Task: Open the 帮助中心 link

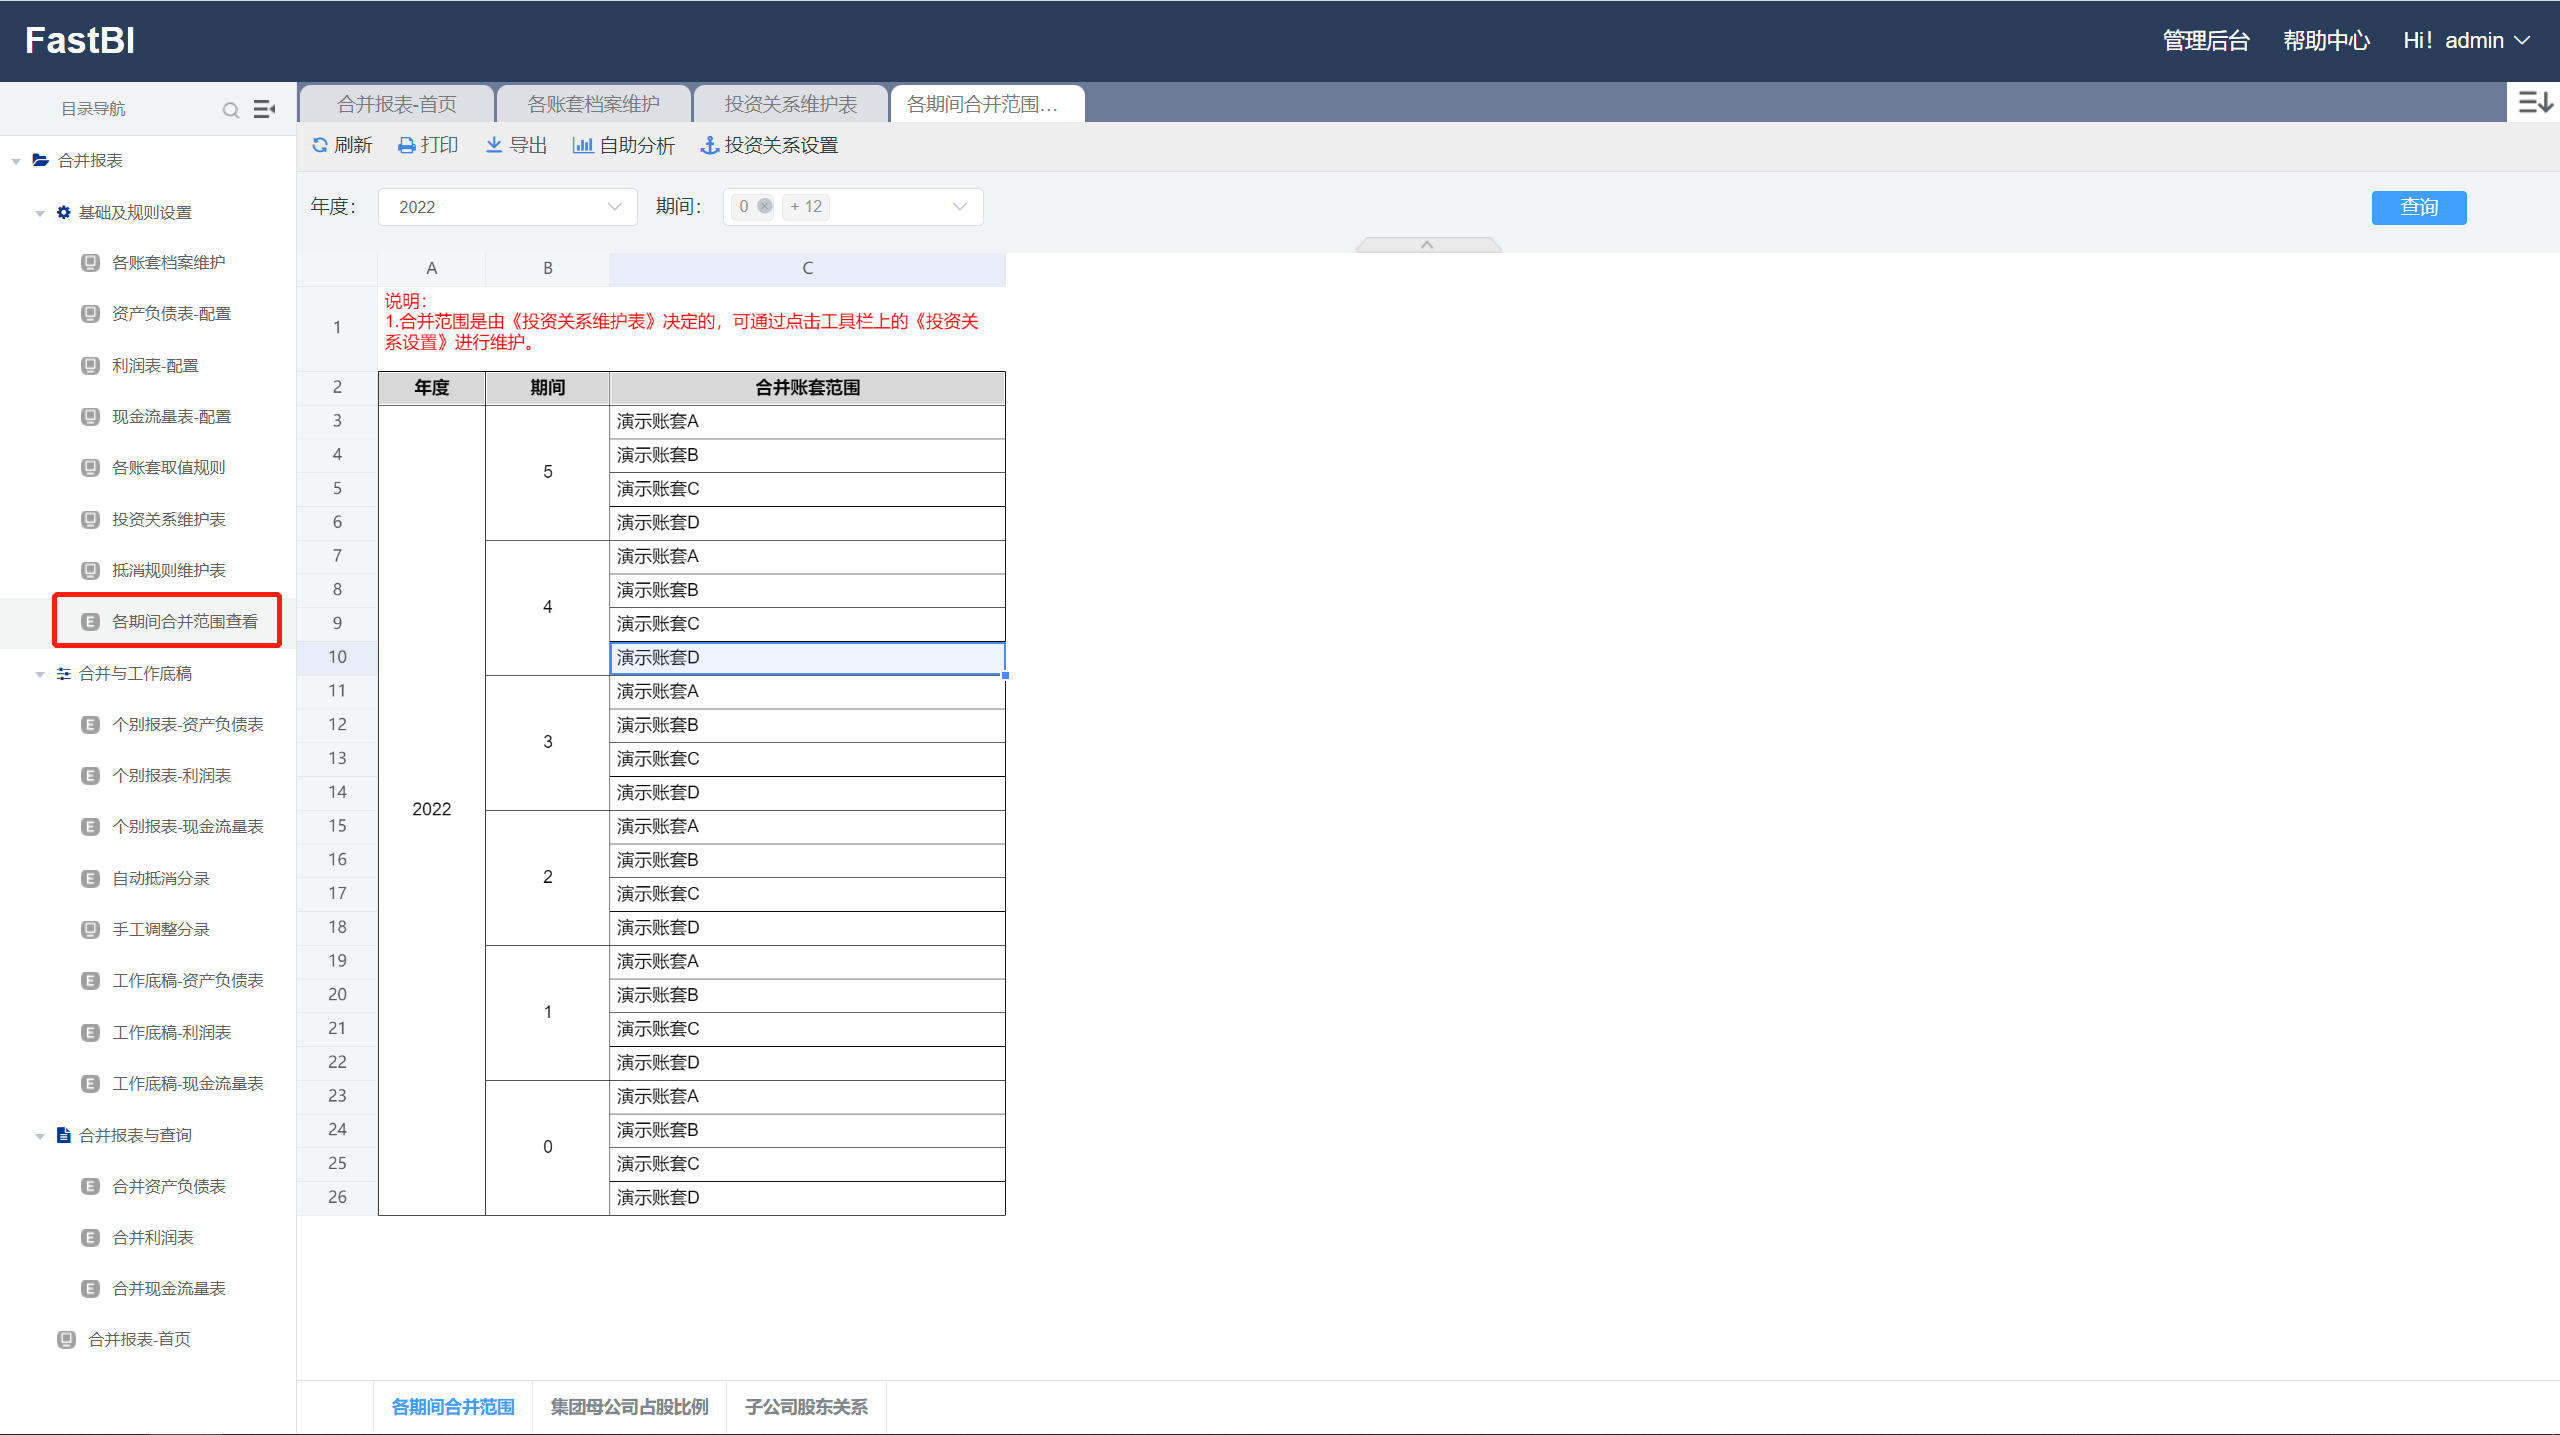Action: click(x=2326, y=41)
